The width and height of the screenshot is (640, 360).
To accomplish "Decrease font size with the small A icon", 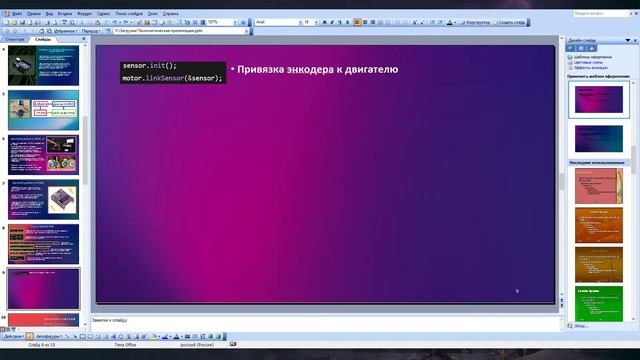I will (422, 22).
